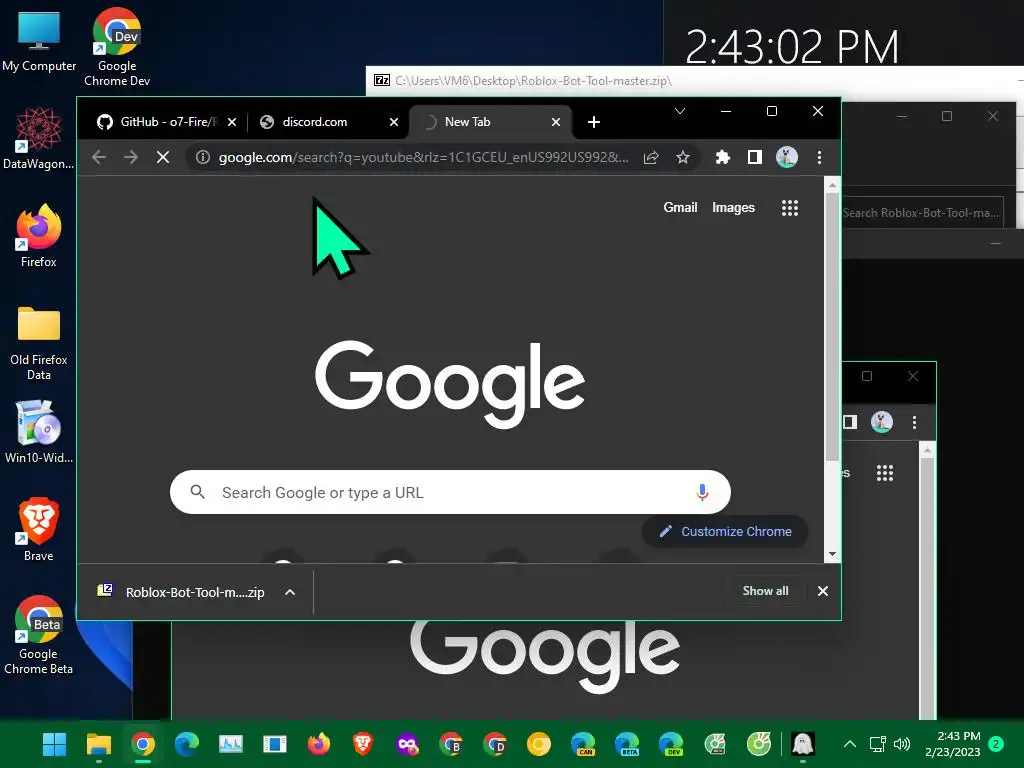Viewport: 1024px width, 768px height.
Task: Open My Computer desktop icon
Action: [39, 42]
